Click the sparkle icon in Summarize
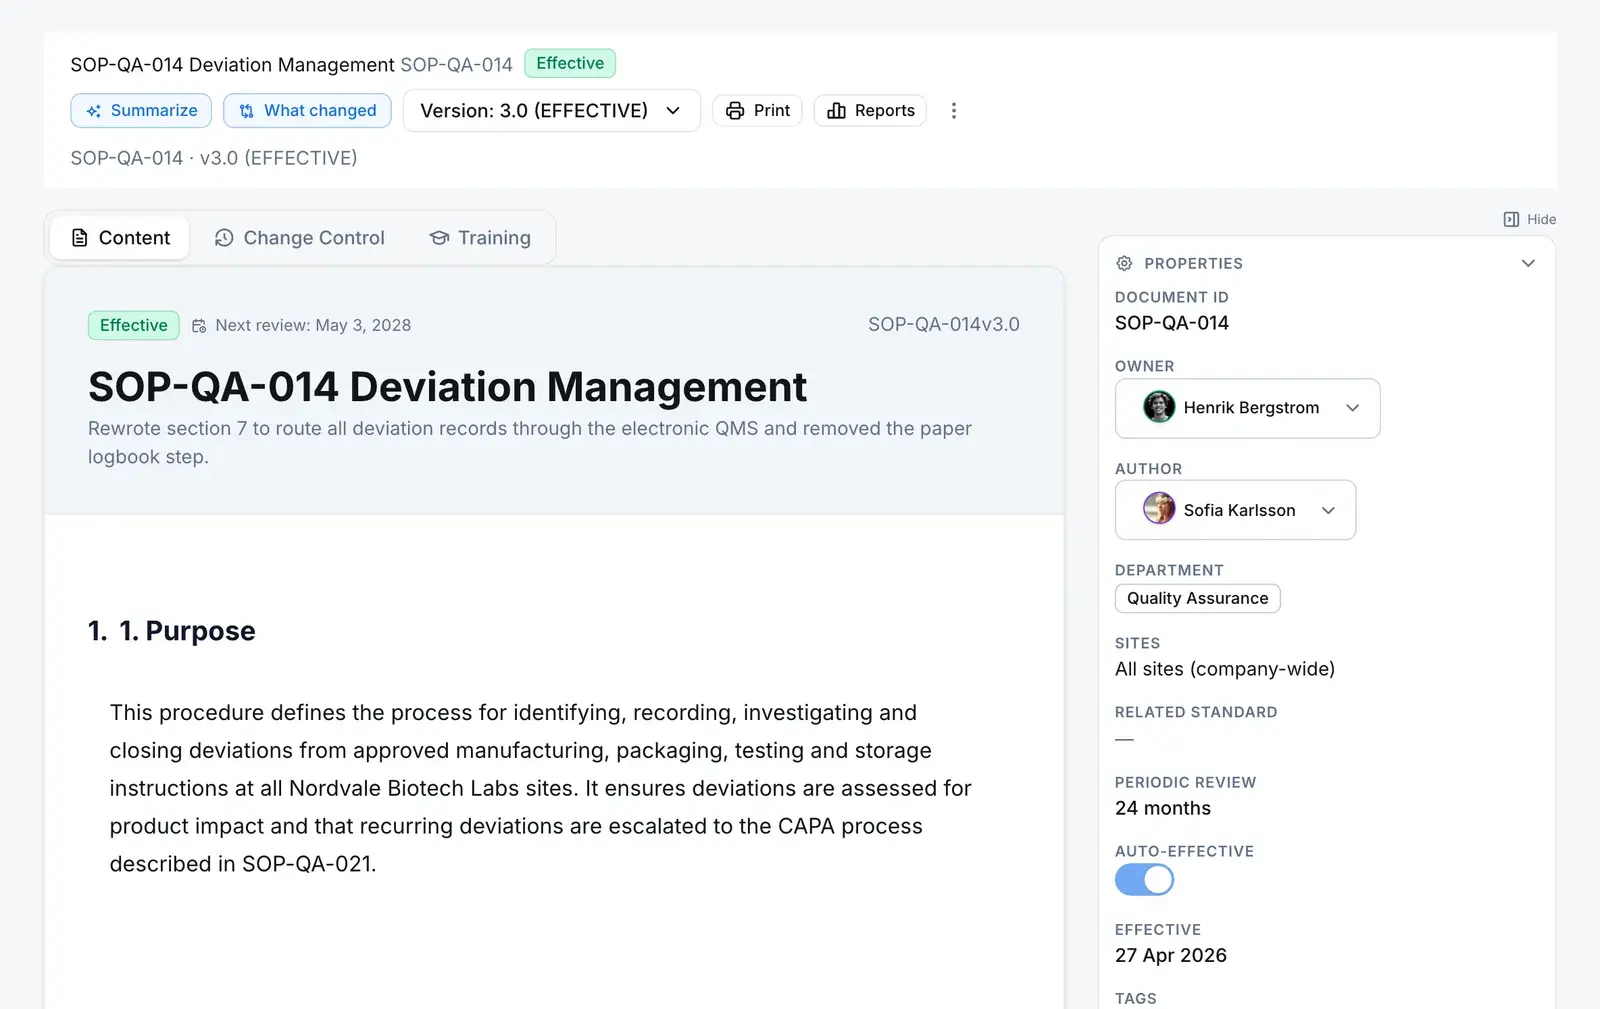The width and height of the screenshot is (1600, 1009). 93,111
